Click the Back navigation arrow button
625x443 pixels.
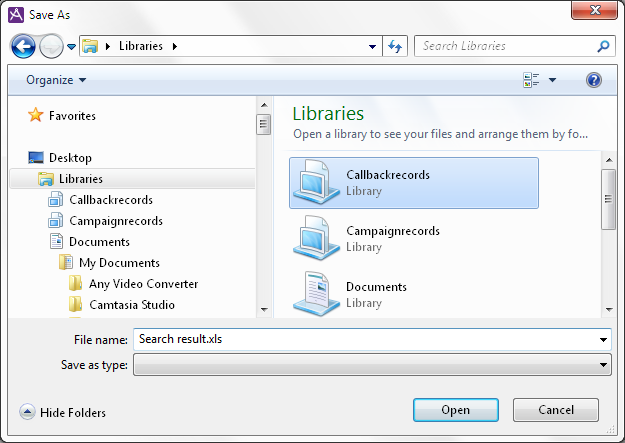(23, 46)
